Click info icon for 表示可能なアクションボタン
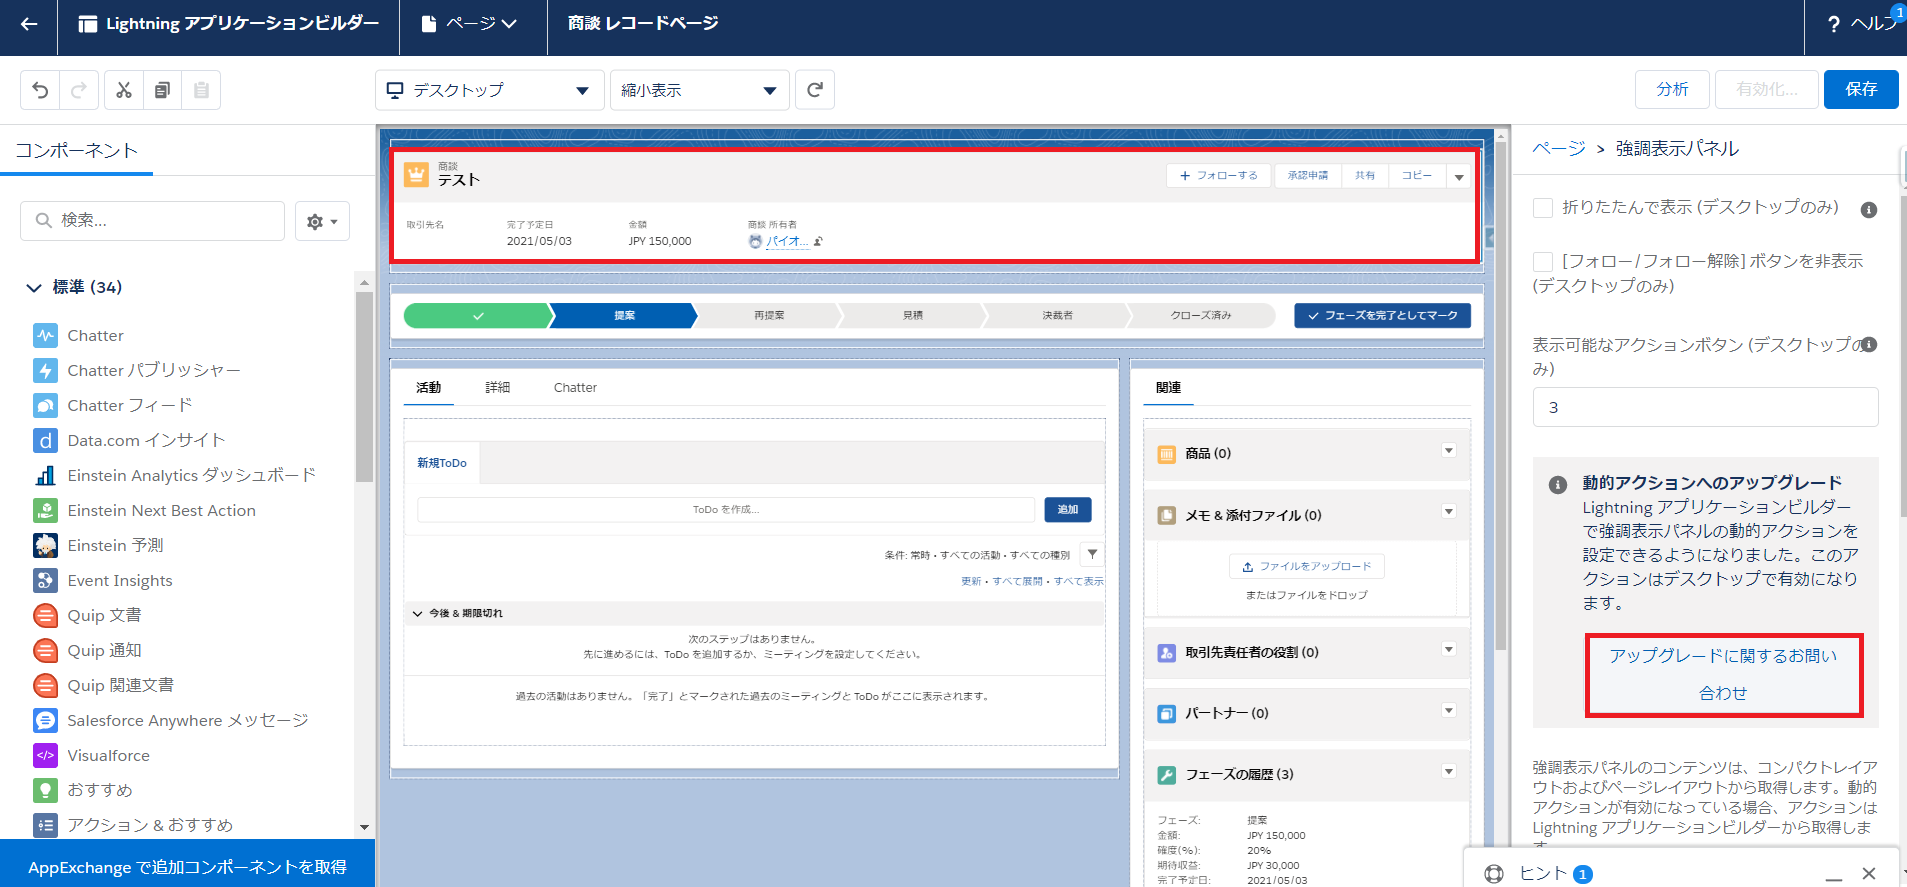 point(1868,345)
